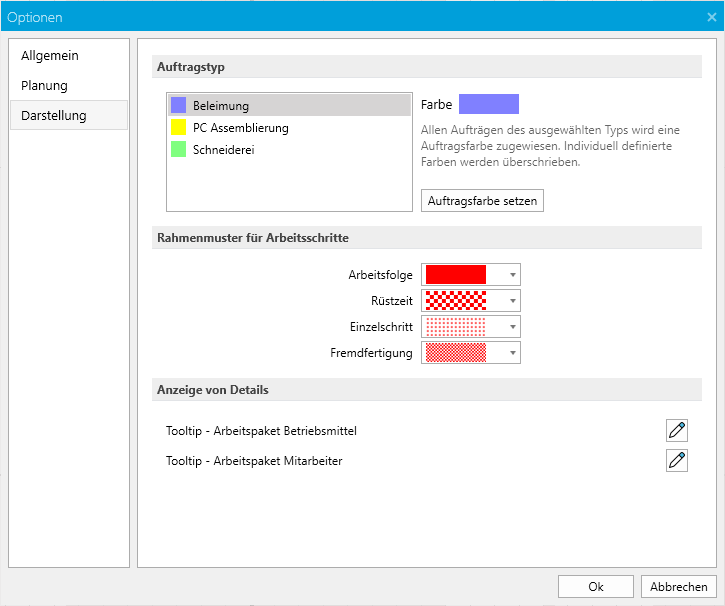The width and height of the screenshot is (725, 606).
Task: Click the yellow PC Assemblierung color square
Action: pos(179,128)
